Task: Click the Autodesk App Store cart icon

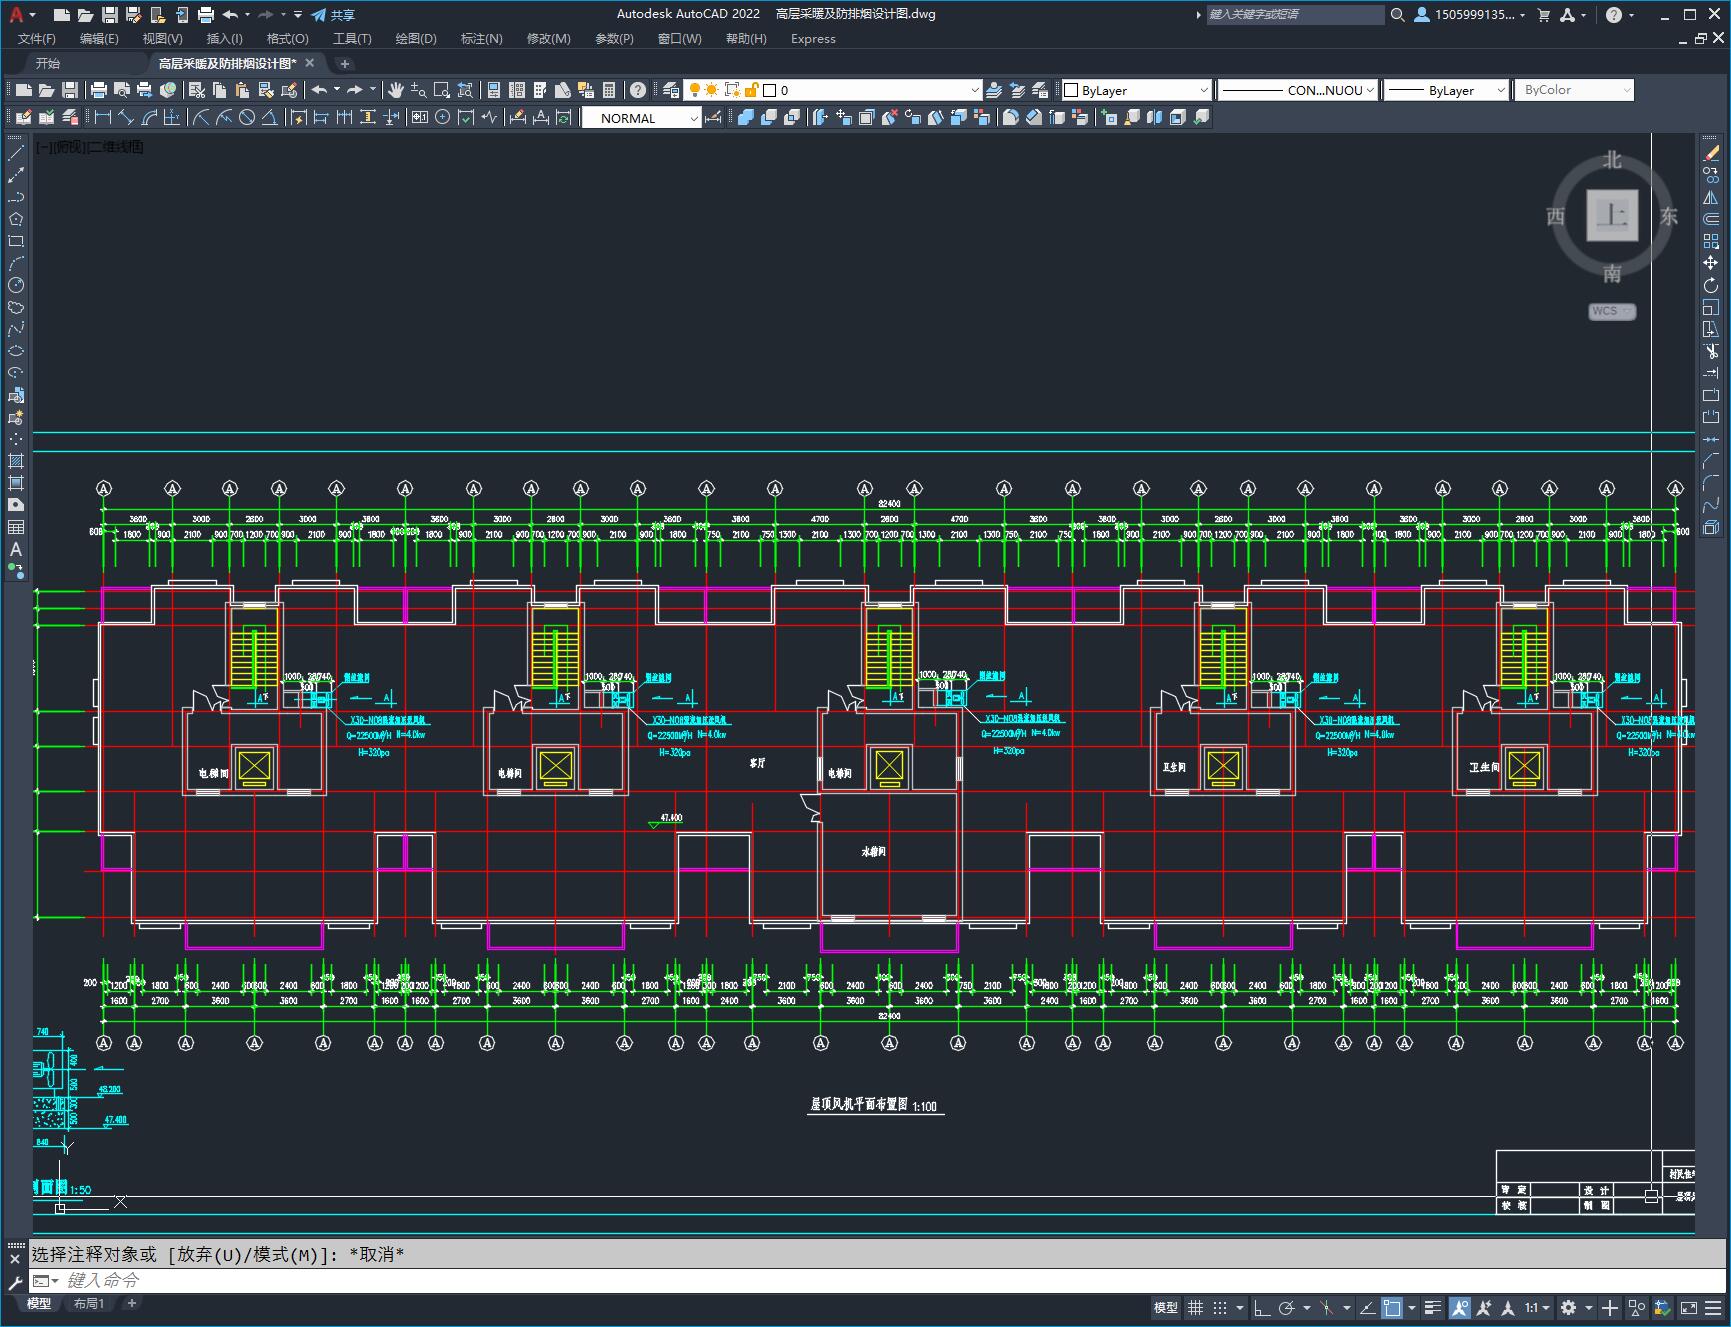Action: (x=1543, y=14)
